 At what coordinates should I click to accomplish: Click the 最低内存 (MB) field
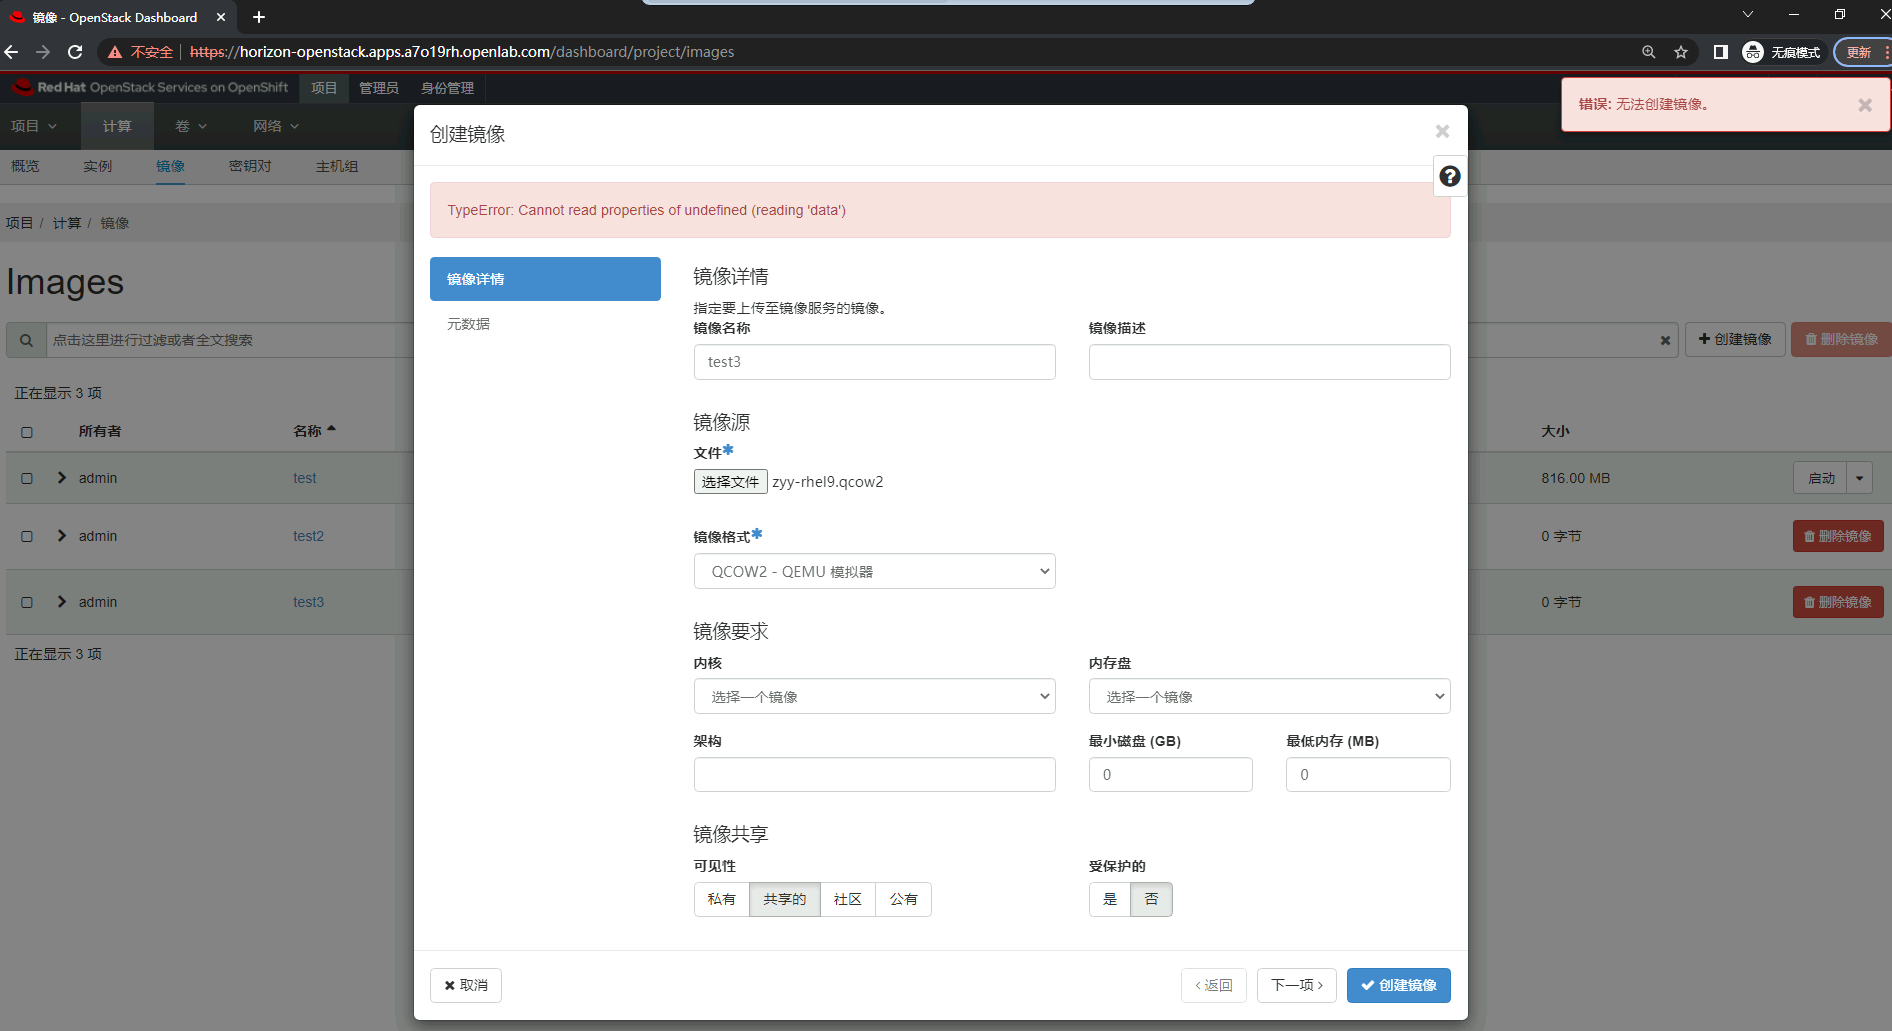pos(1368,775)
